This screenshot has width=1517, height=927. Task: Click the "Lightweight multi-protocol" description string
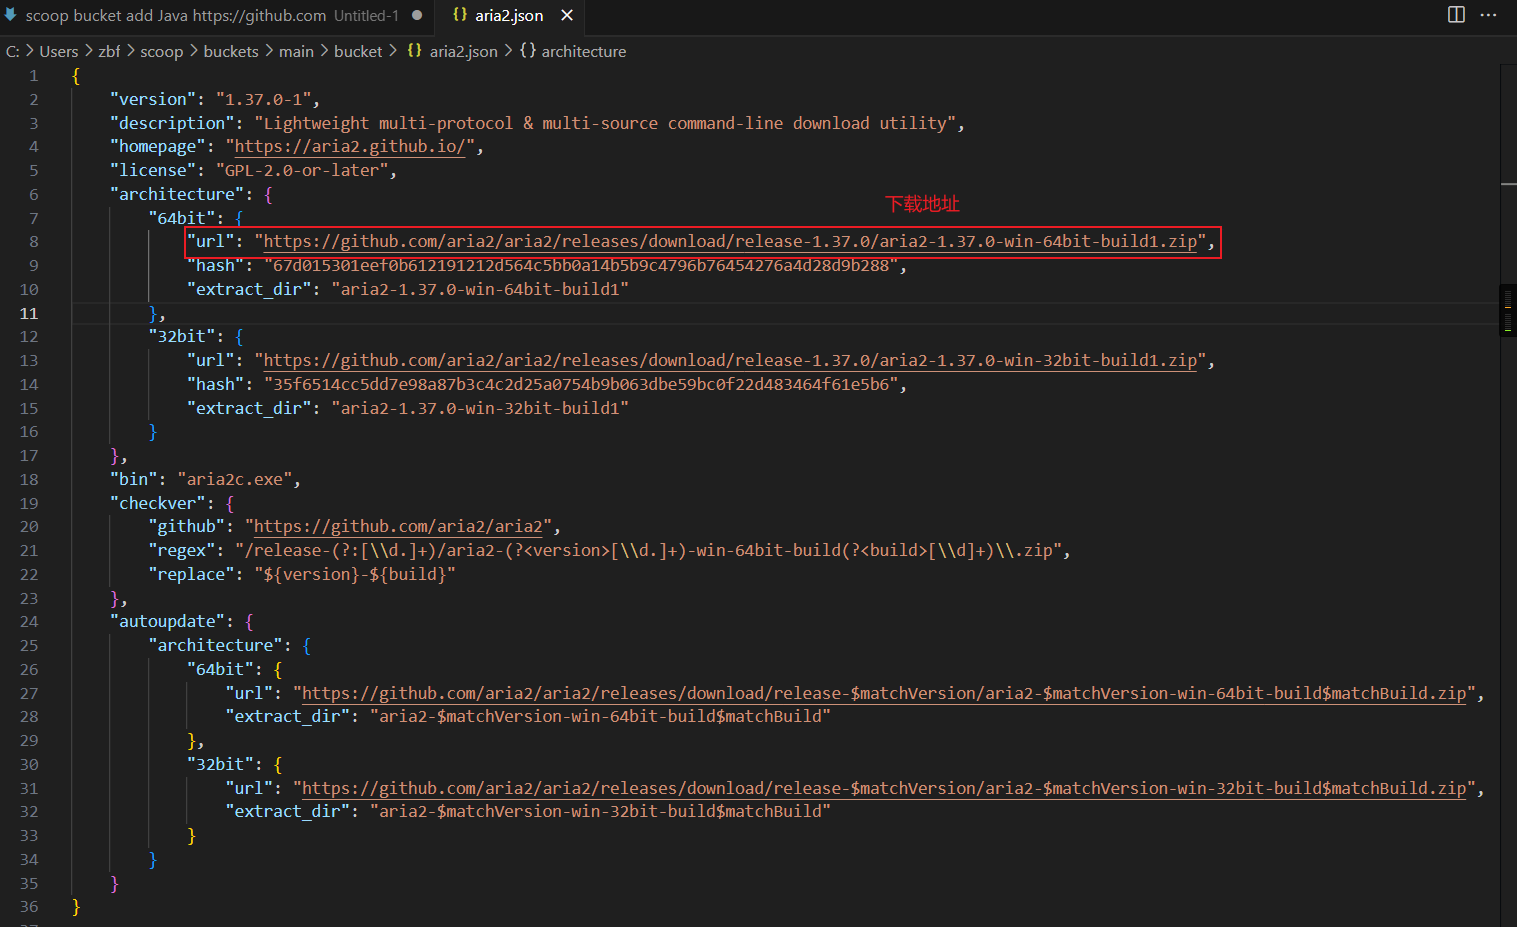pos(605,123)
